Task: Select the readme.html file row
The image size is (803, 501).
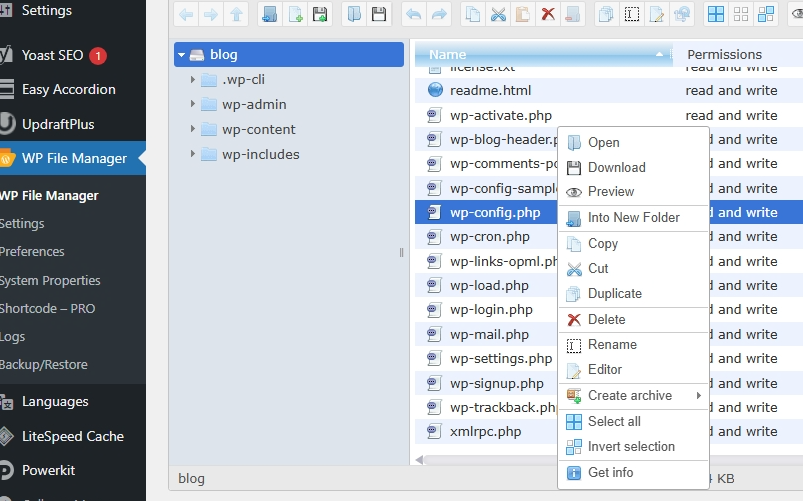Action: [608, 91]
